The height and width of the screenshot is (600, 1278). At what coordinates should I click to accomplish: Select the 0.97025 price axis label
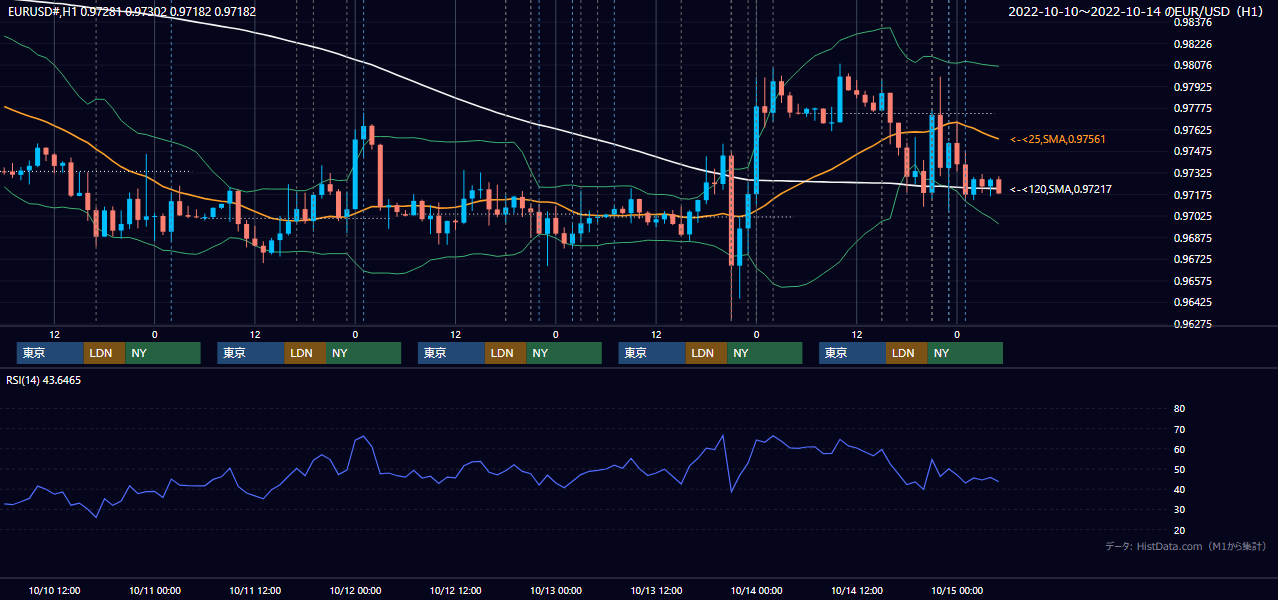[x=1193, y=216]
